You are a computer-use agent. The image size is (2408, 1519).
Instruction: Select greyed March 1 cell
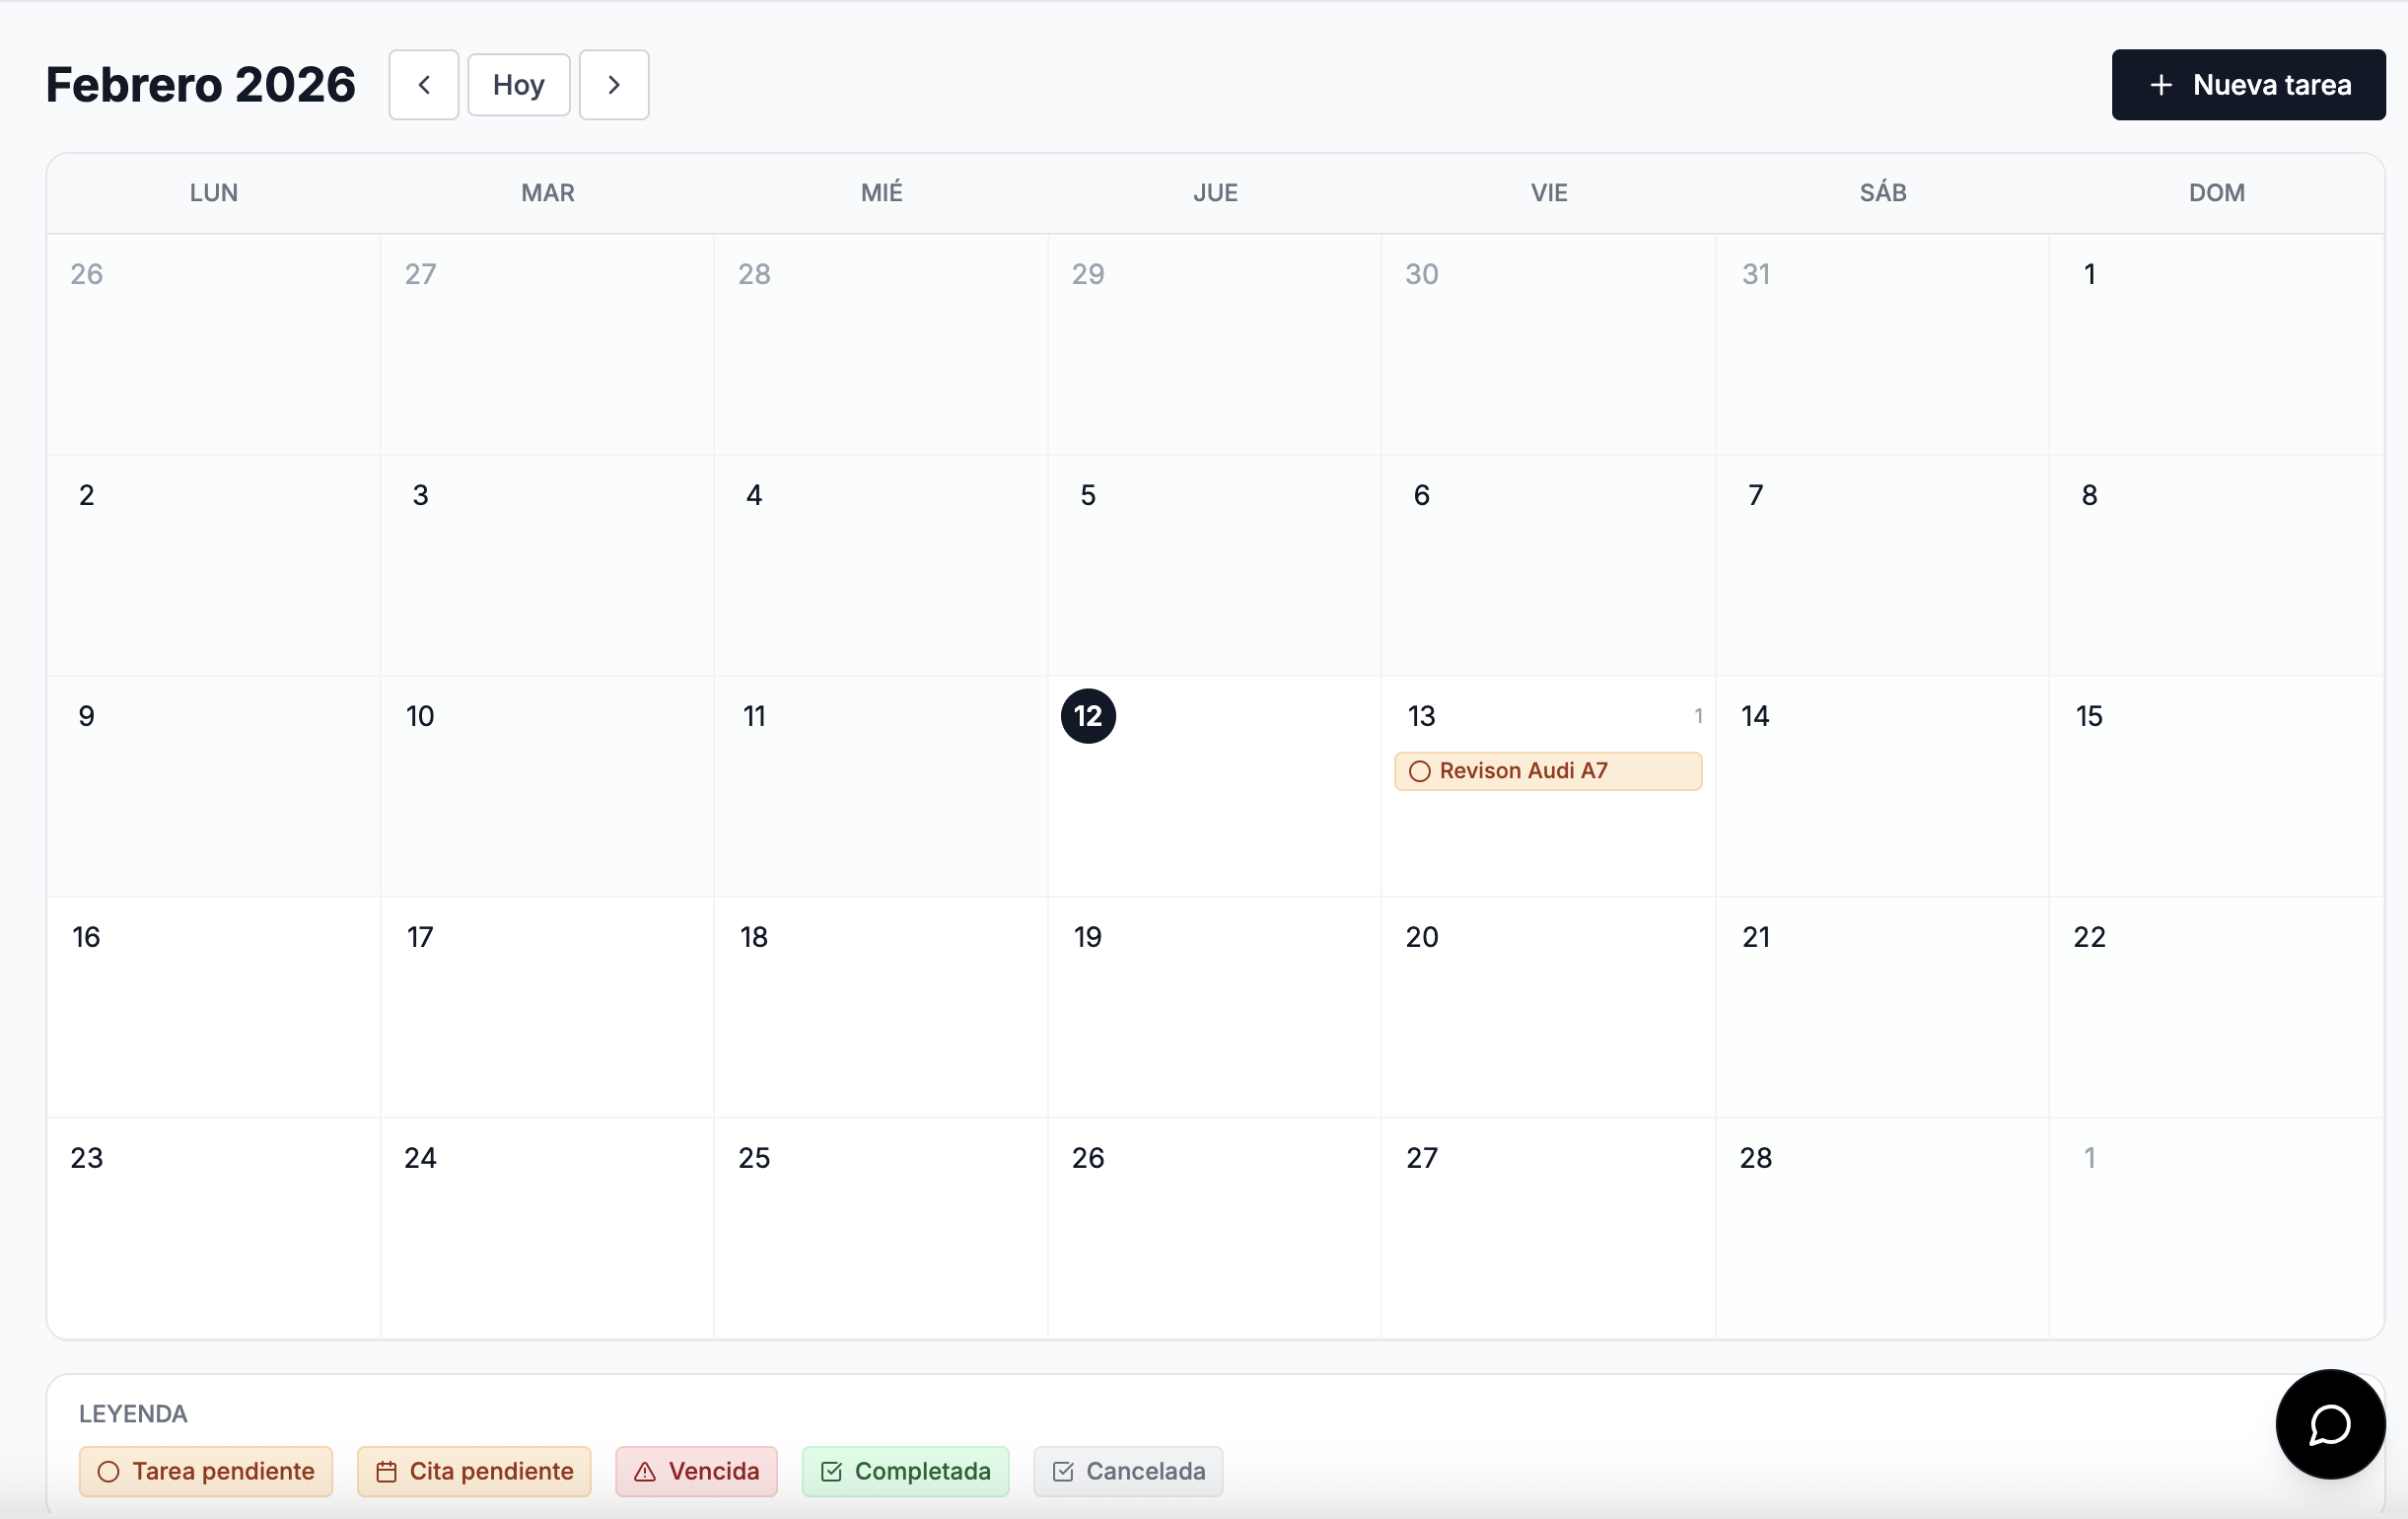[2216, 1228]
